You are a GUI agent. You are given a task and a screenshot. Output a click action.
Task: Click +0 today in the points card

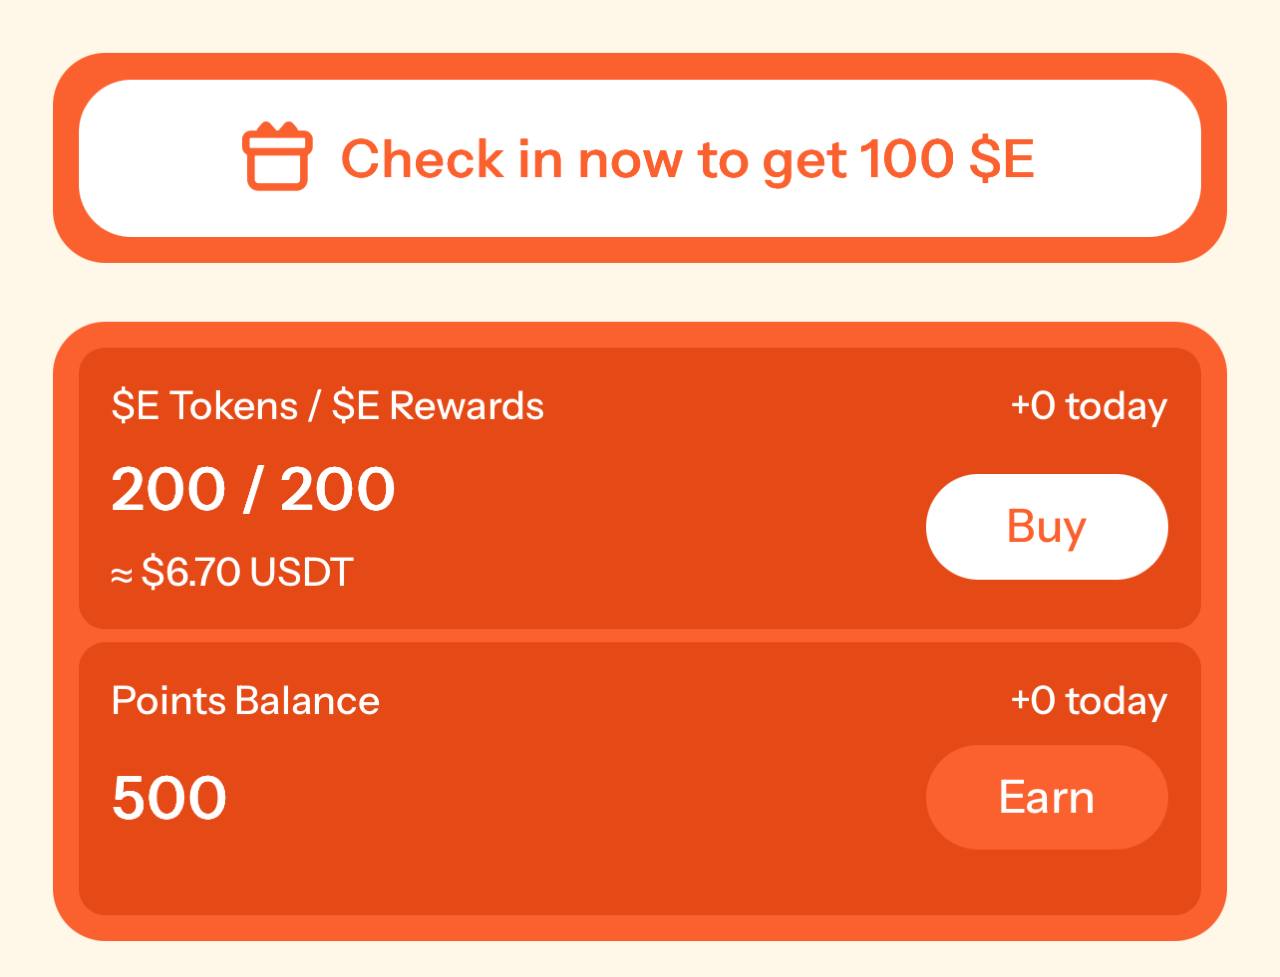click(1088, 701)
